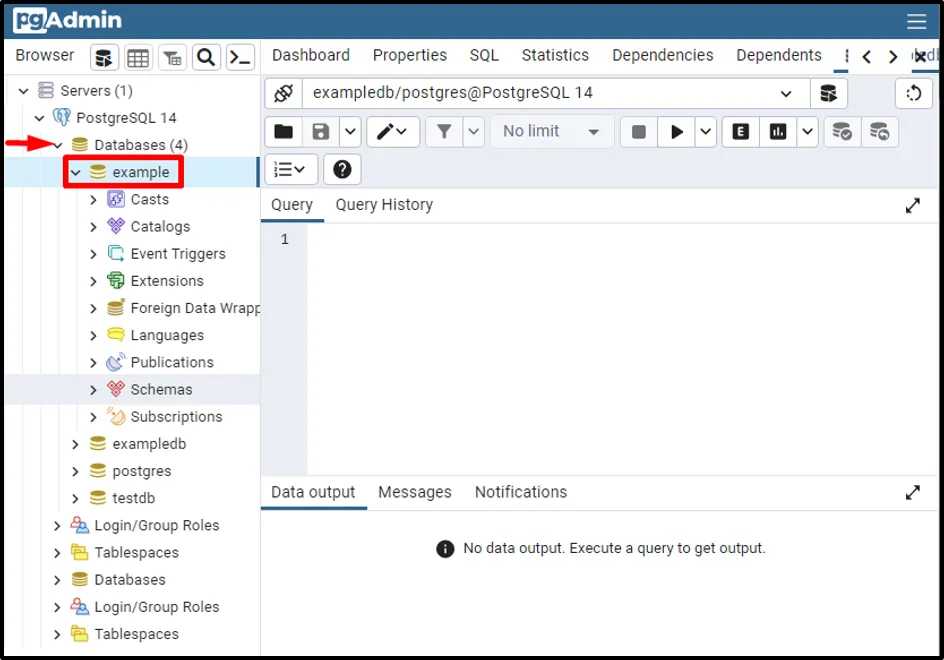Collapse the Databases (4) node
The height and width of the screenshot is (660, 944).
[58, 146]
